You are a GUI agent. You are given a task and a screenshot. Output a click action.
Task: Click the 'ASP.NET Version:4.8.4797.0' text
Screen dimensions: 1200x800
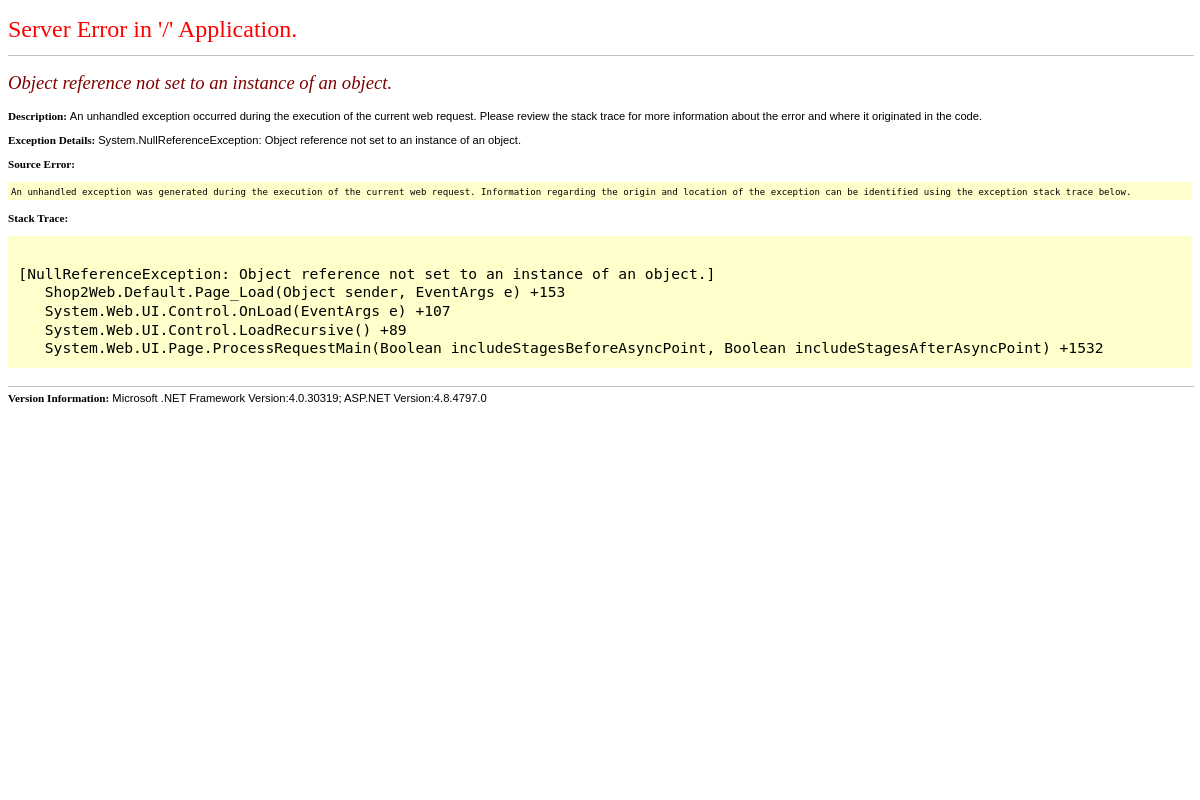click(x=415, y=398)
